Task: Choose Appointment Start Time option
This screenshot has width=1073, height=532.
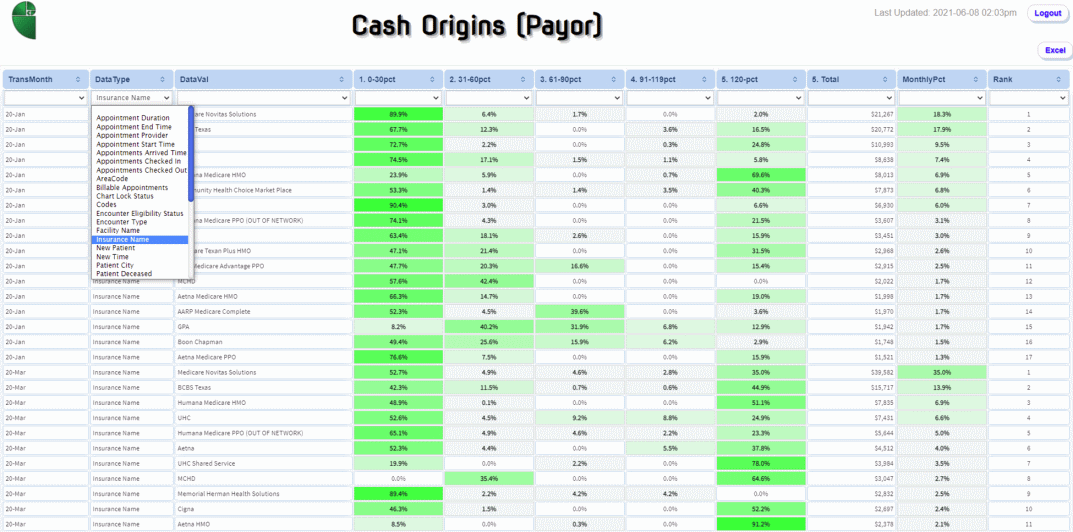Action: coord(140,144)
